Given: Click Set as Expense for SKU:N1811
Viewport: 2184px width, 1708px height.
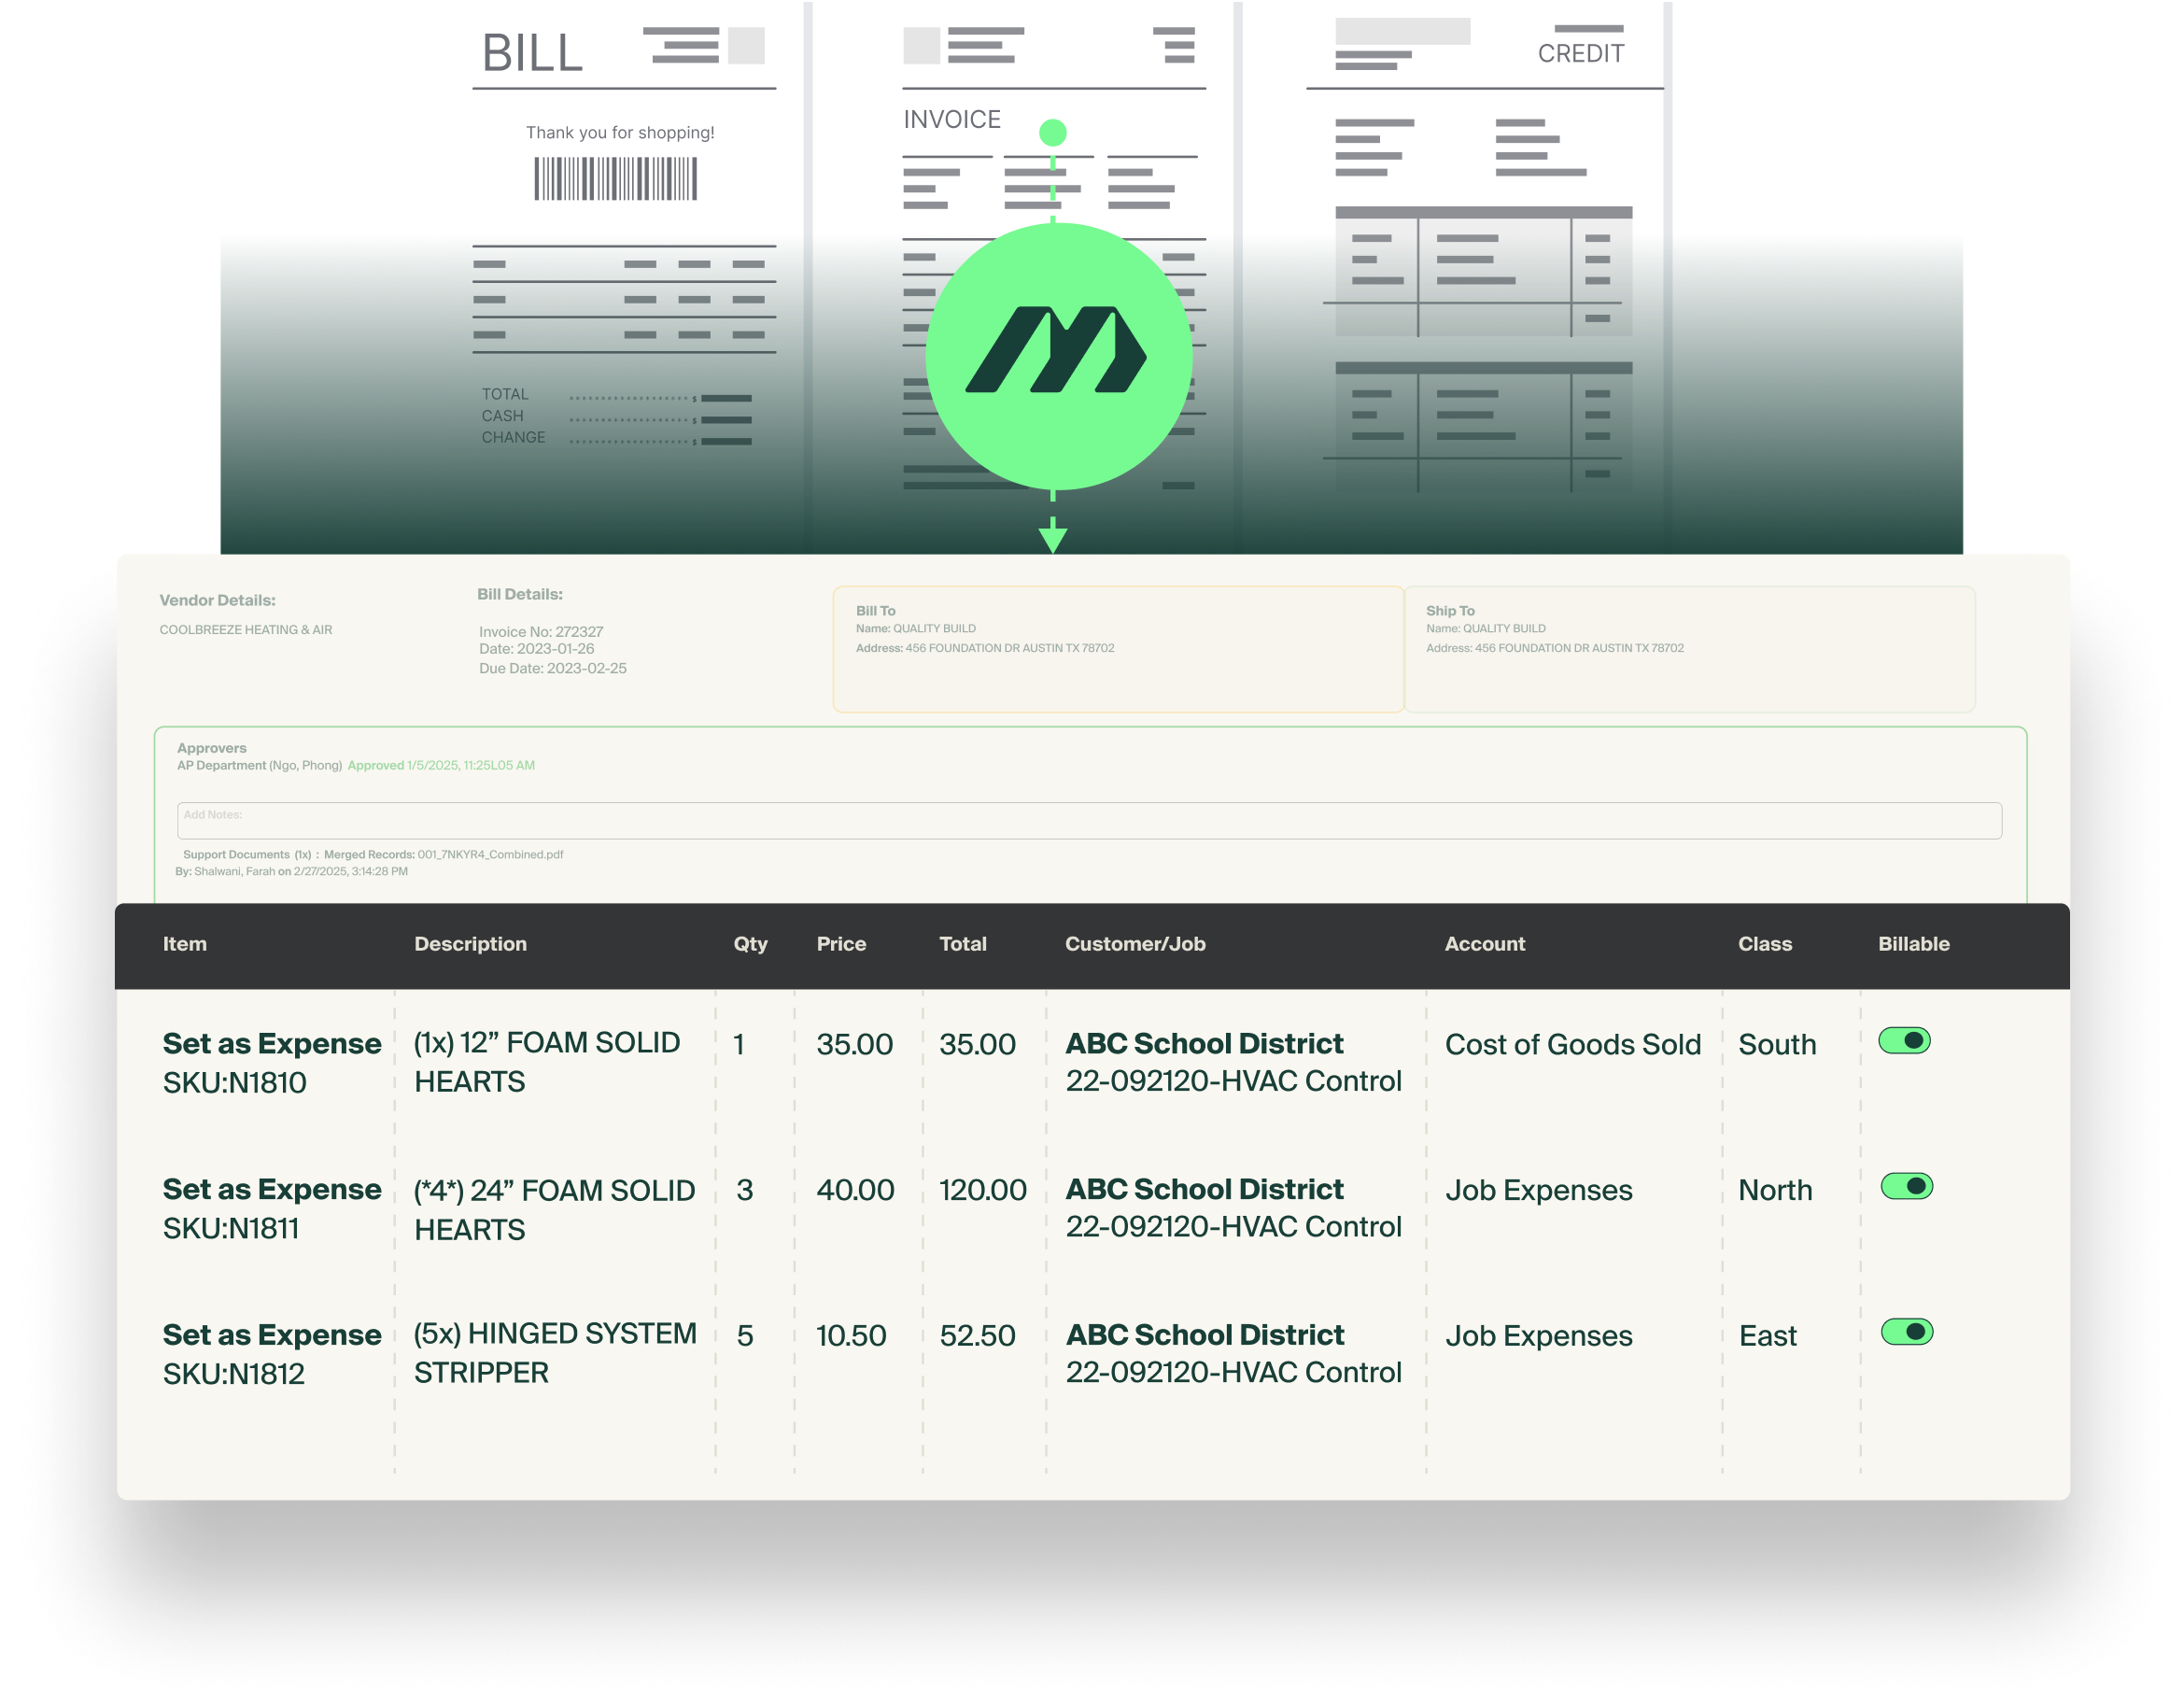Looking at the screenshot, I should coord(272,1189).
